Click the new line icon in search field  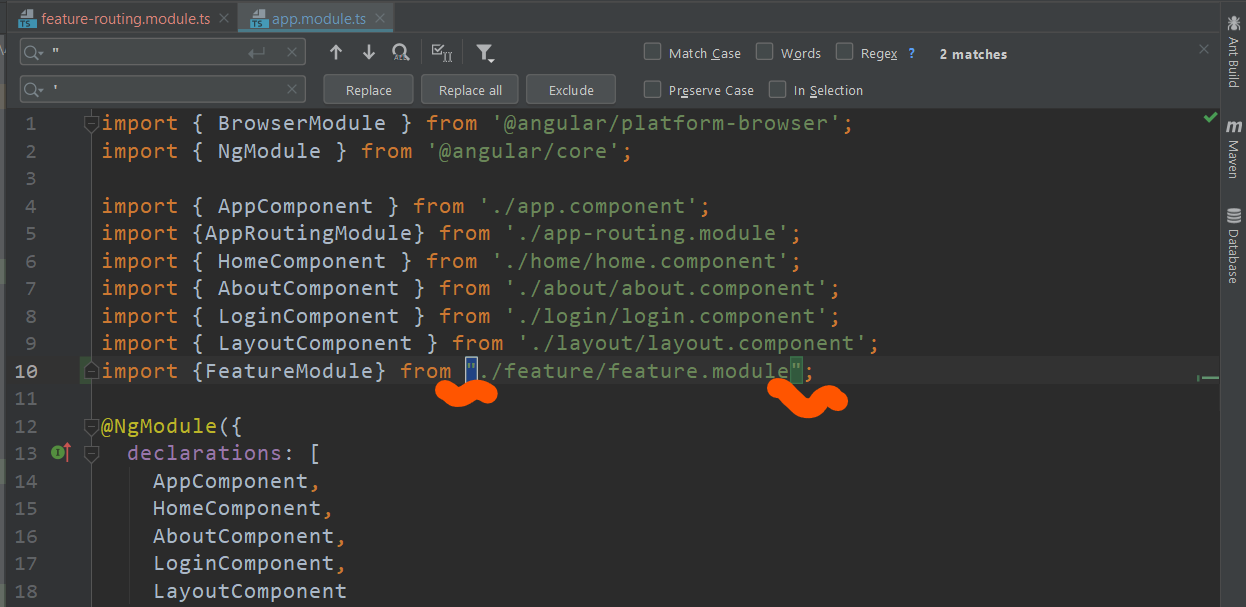tap(257, 53)
